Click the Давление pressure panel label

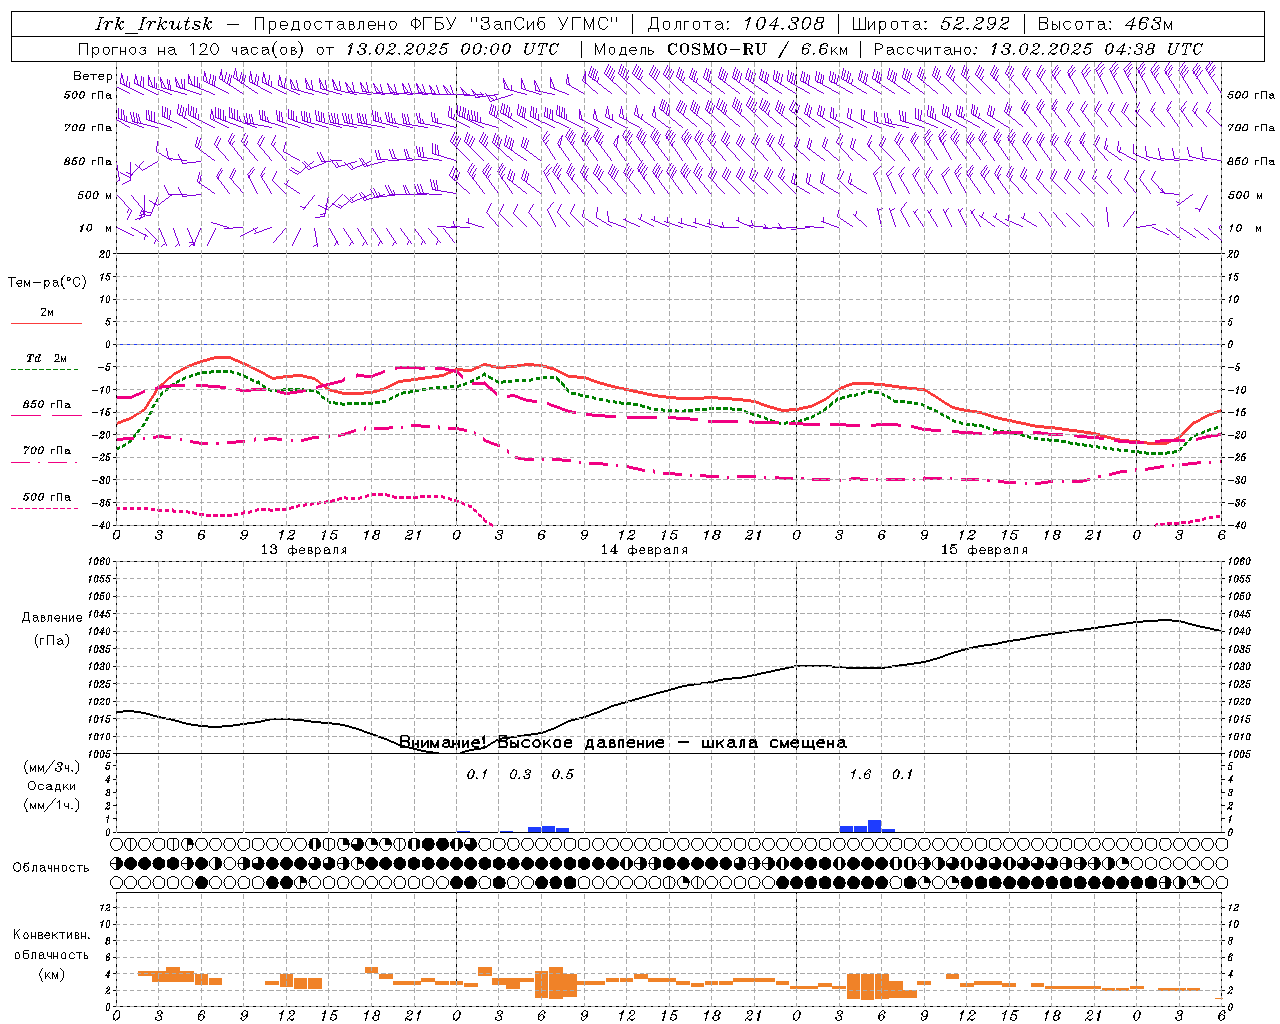pyautogui.click(x=52, y=618)
